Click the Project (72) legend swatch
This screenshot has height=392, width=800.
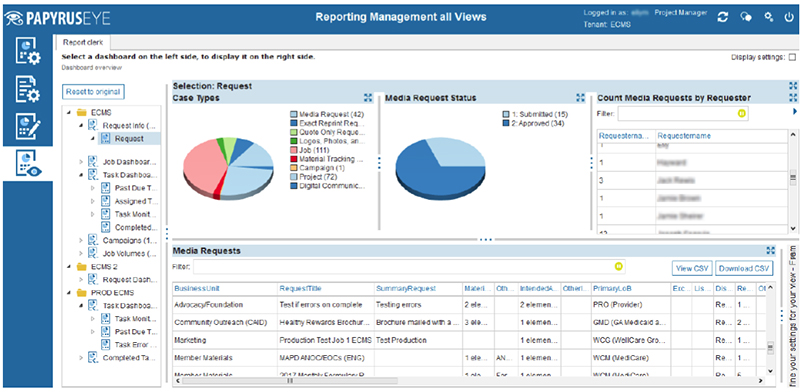click(x=294, y=177)
